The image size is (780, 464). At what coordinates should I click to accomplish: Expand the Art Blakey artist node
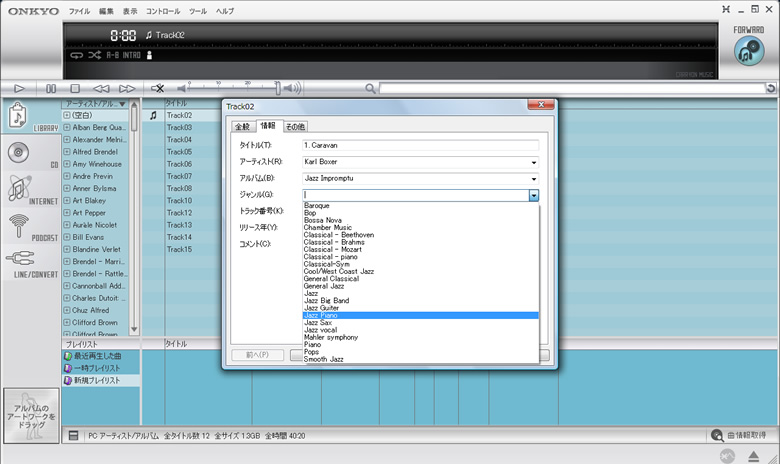pyautogui.click(x=67, y=200)
